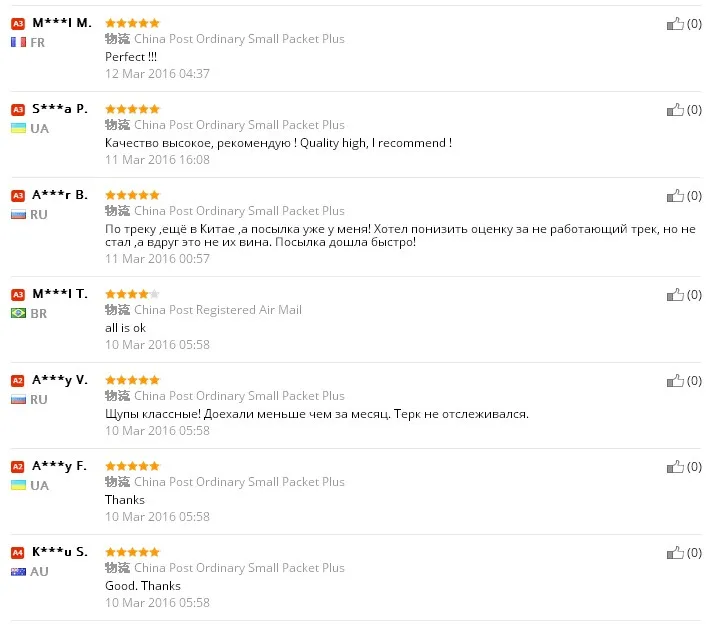Mark A***y F.'s "Thanks" review as helpful

676,467
